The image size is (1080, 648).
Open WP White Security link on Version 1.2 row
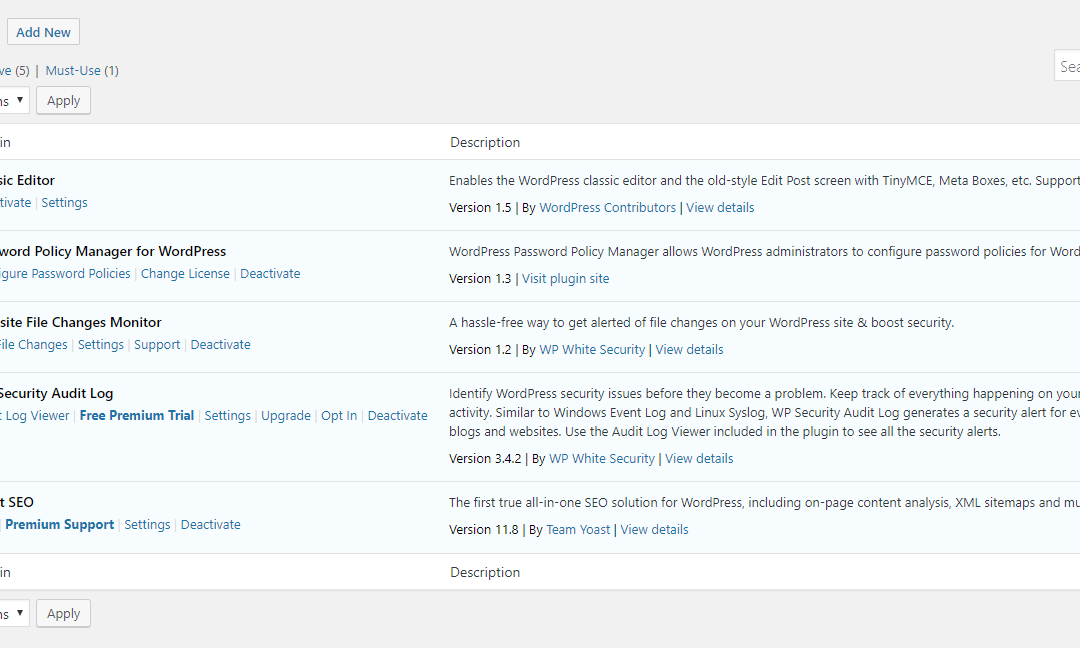coord(592,349)
